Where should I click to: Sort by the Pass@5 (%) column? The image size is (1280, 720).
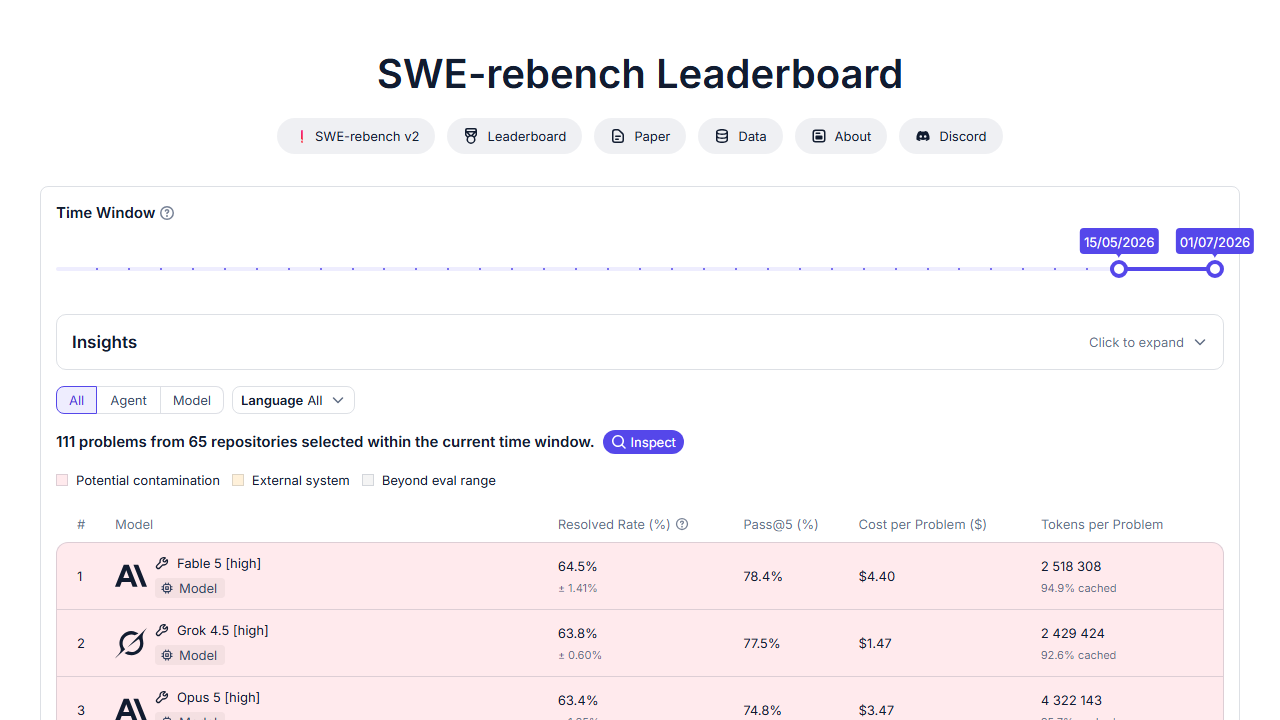point(781,524)
